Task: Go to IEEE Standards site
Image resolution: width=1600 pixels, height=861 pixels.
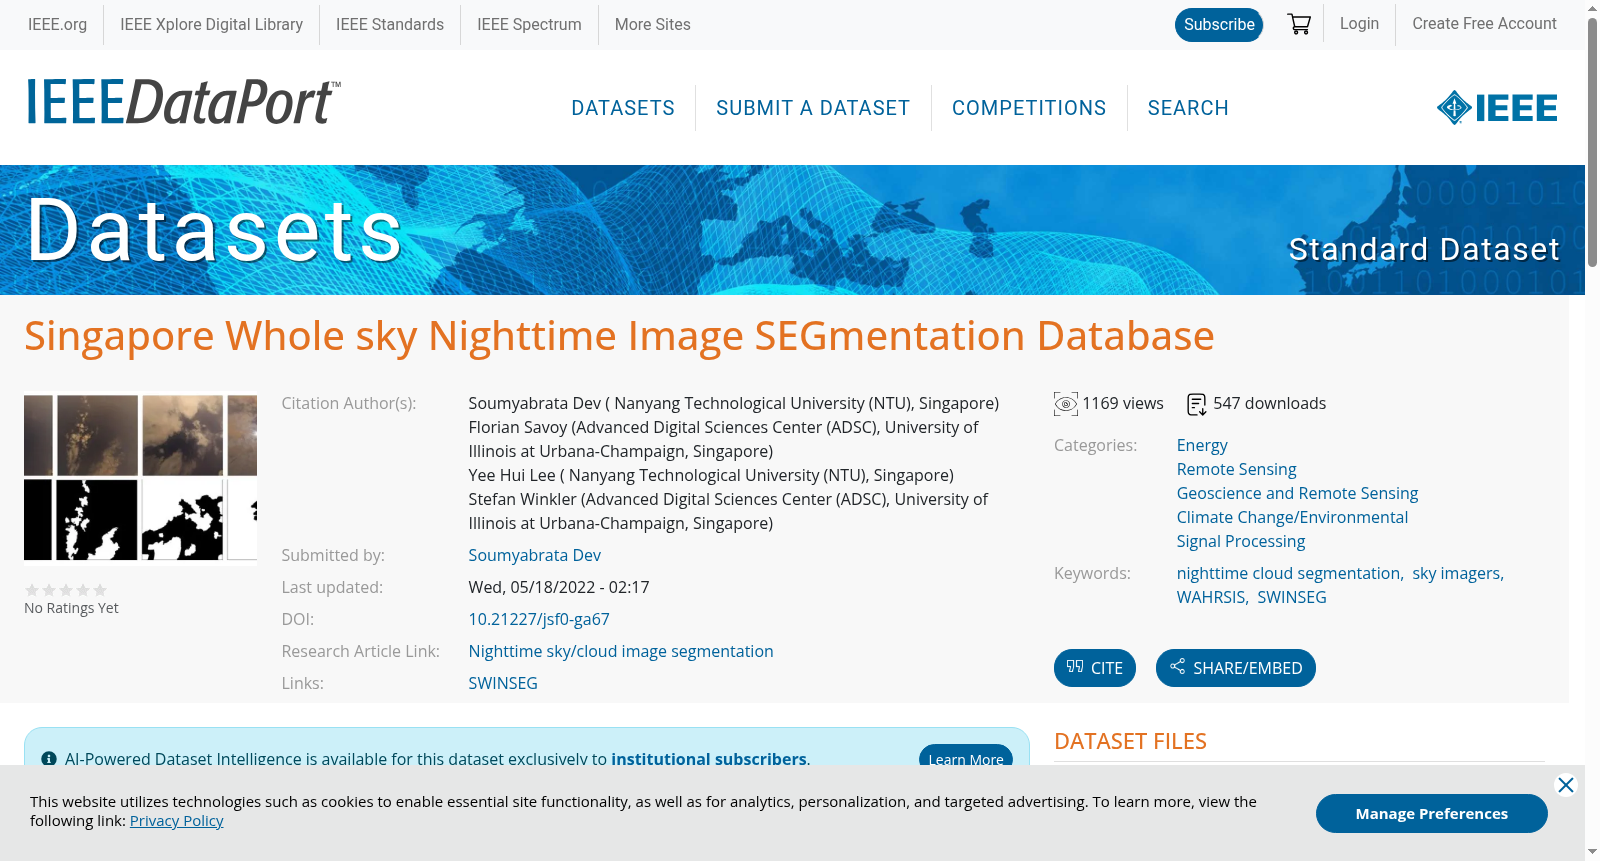Action: click(x=390, y=25)
